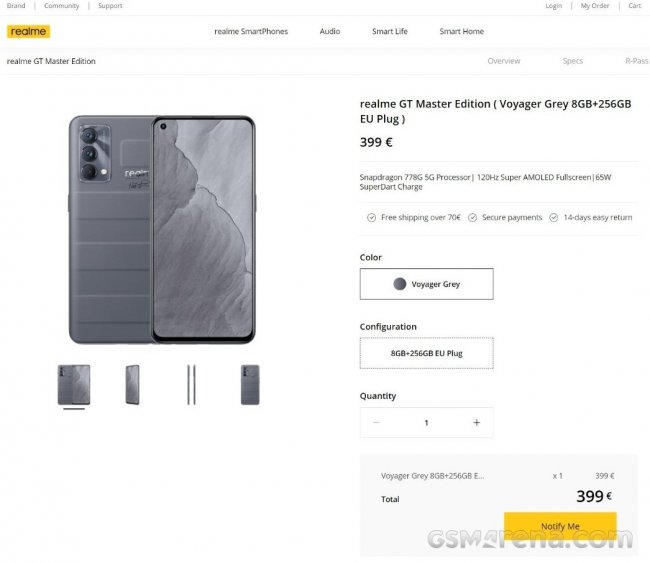Image resolution: width=650 pixels, height=563 pixels.
Task: Open the Audio menu
Action: (x=330, y=31)
